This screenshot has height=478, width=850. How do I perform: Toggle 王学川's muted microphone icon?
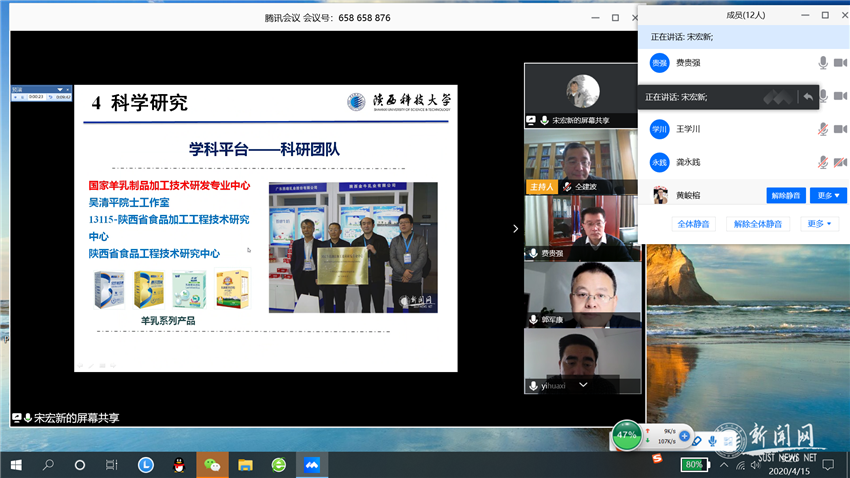click(823, 129)
